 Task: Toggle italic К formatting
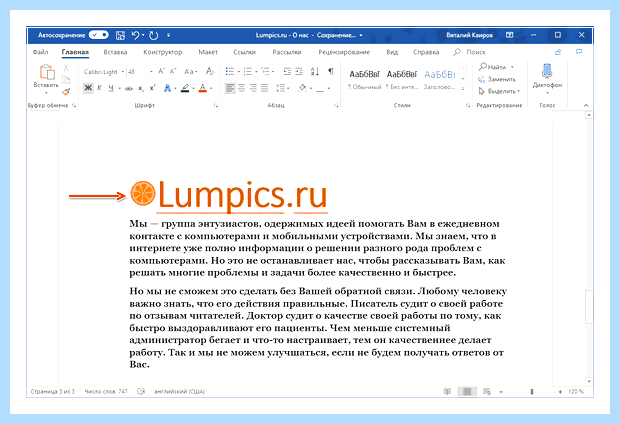[x=99, y=88]
